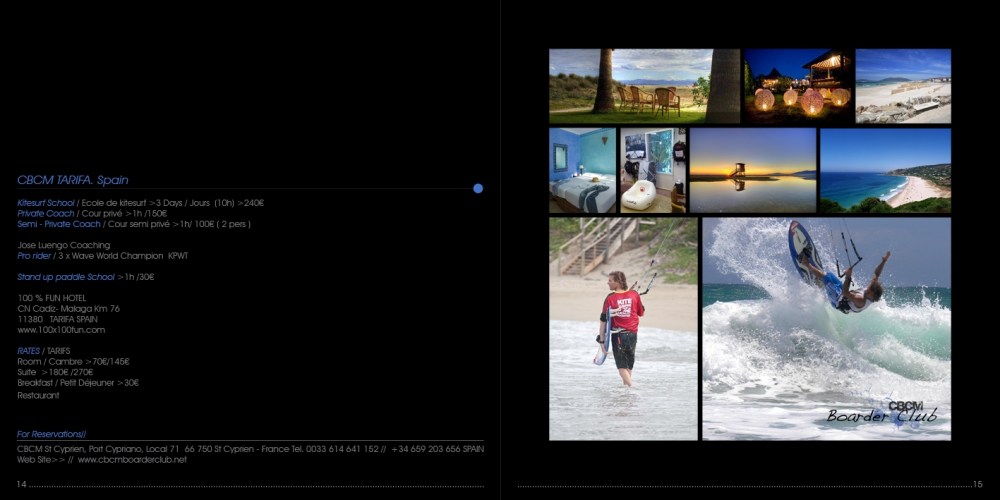Screen dimensions: 1000x500
Task: Click page number 15
Action: pyautogui.click(x=977, y=485)
